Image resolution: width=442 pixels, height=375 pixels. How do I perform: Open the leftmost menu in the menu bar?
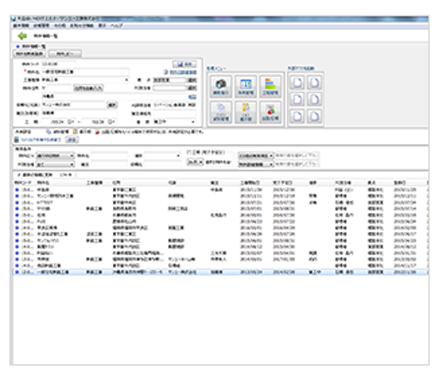click(x=21, y=25)
